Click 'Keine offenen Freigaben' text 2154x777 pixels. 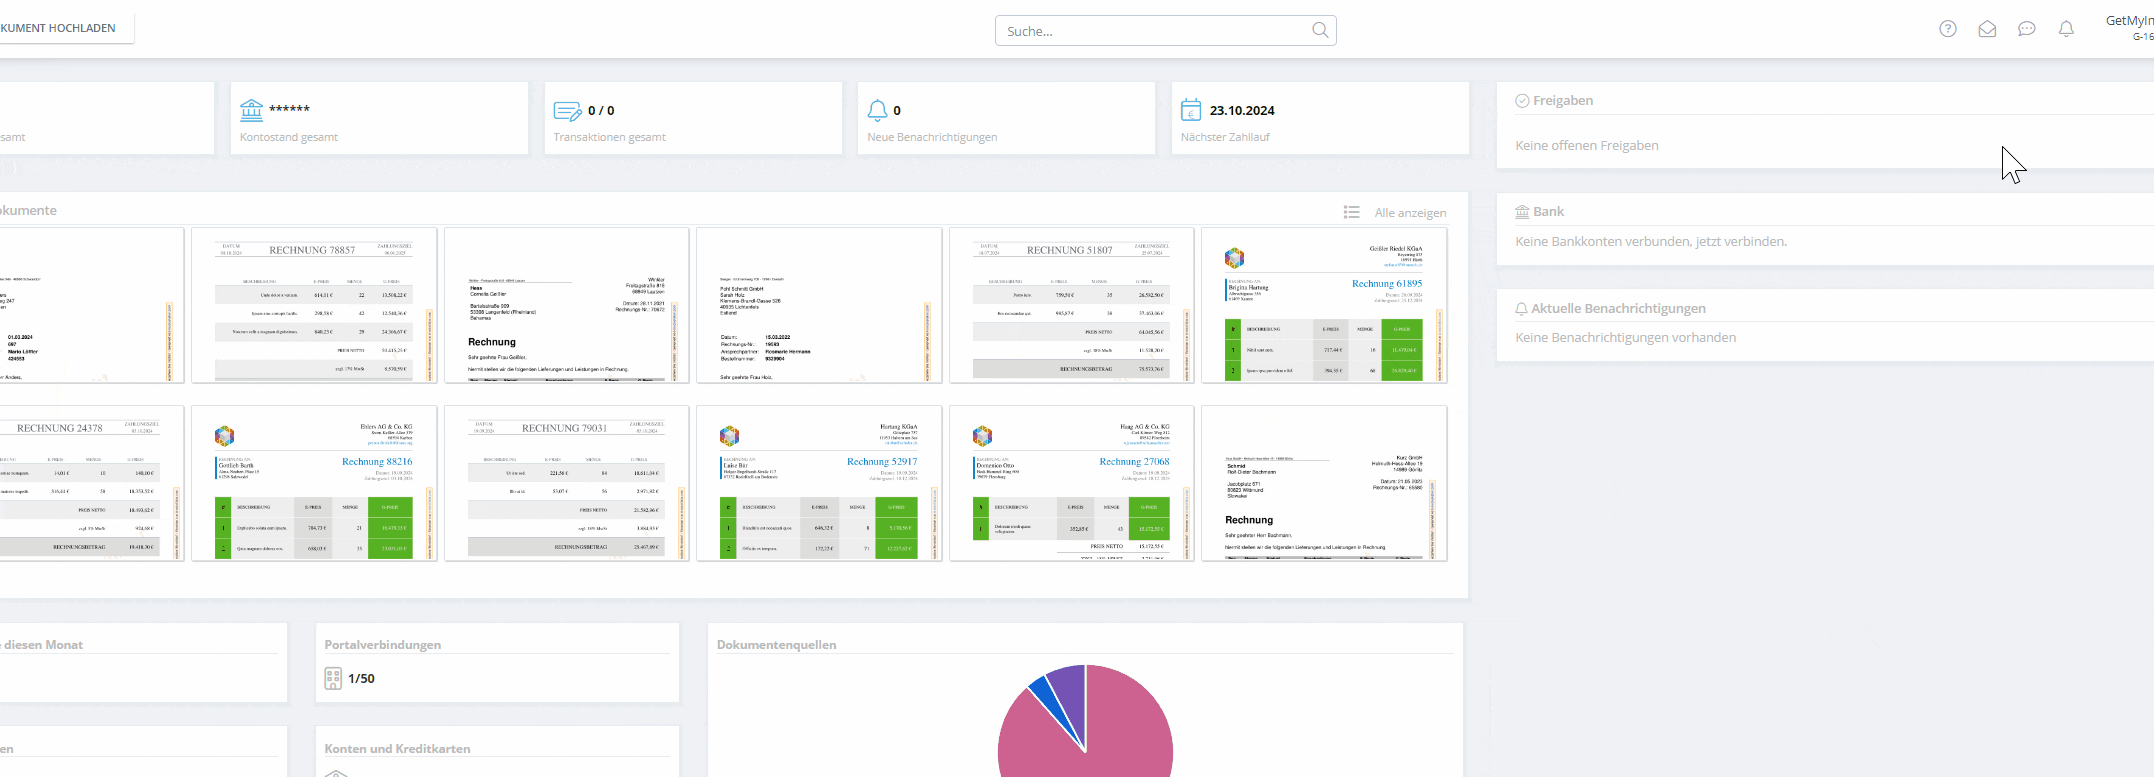coord(1587,146)
